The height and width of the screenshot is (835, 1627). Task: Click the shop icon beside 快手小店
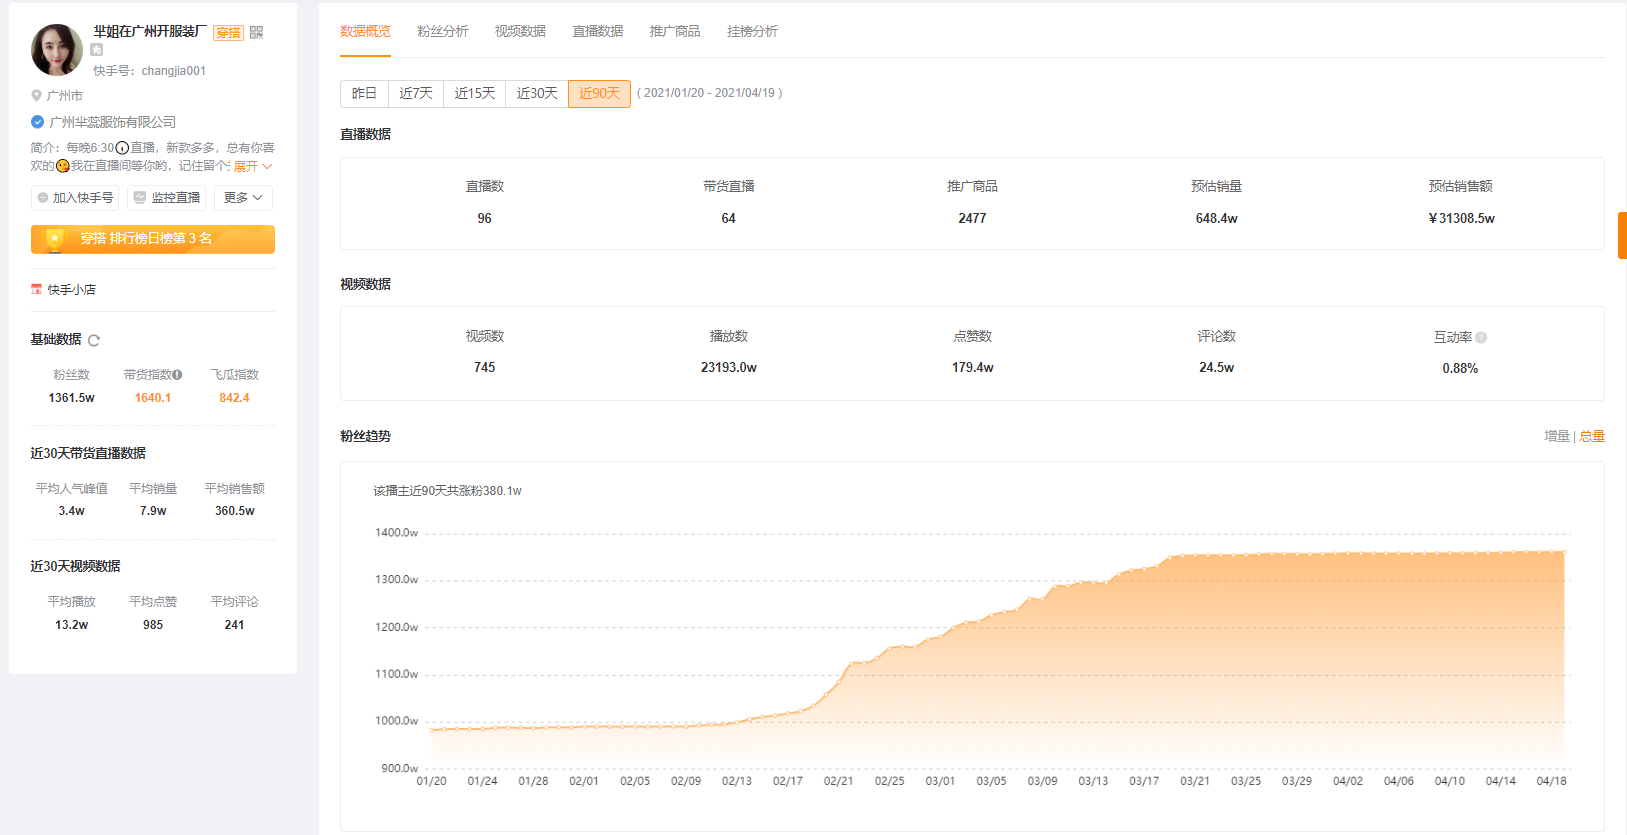(37, 290)
